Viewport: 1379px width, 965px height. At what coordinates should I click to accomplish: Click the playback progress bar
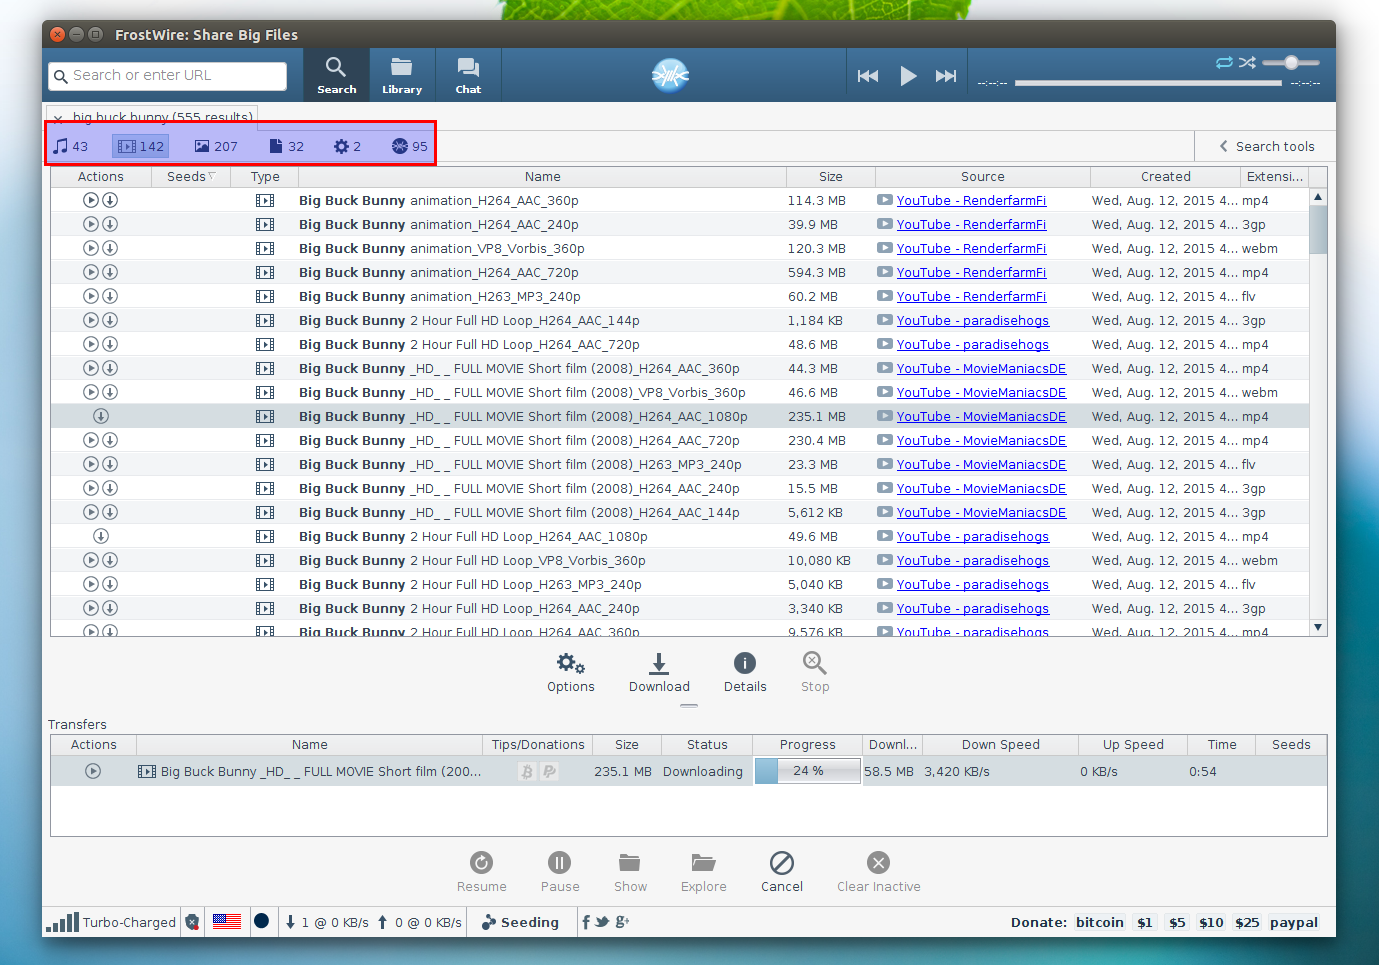[x=1148, y=83]
